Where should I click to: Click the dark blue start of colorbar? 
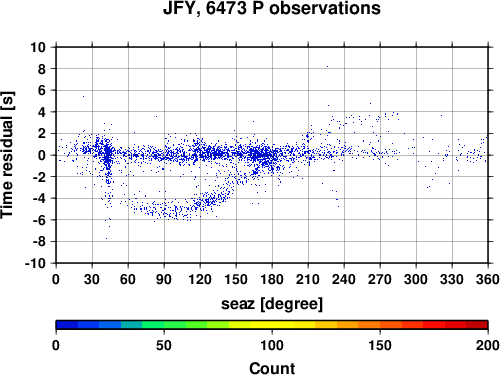tap(67, 325)
